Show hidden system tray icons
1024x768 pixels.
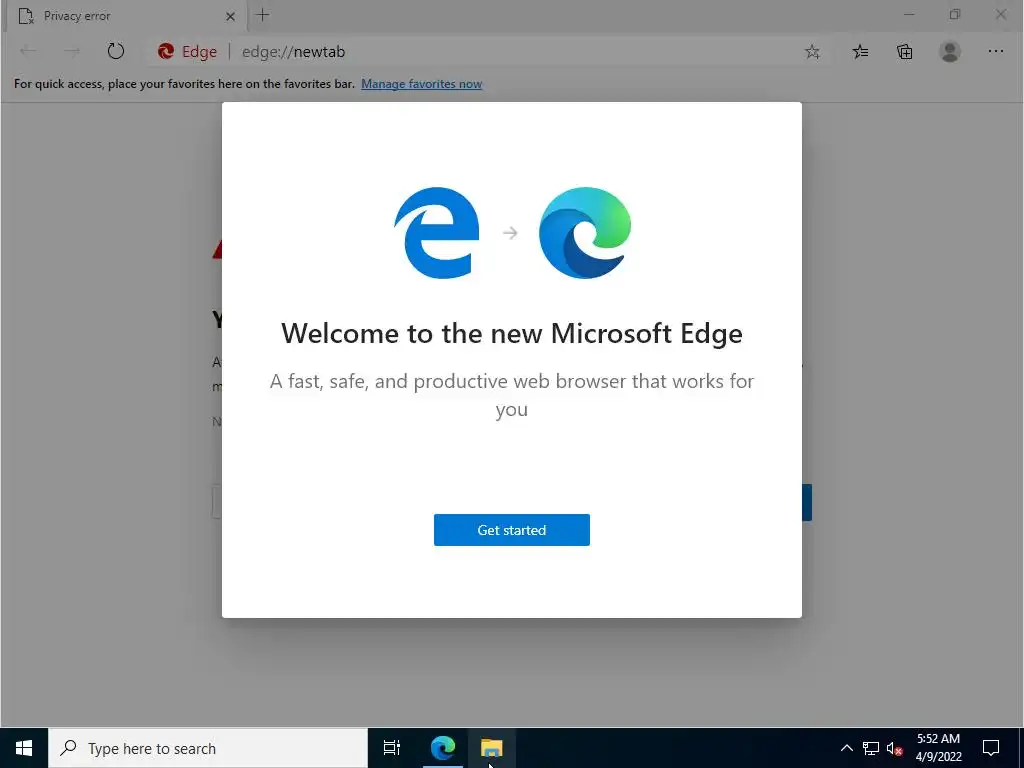[846, 748]
